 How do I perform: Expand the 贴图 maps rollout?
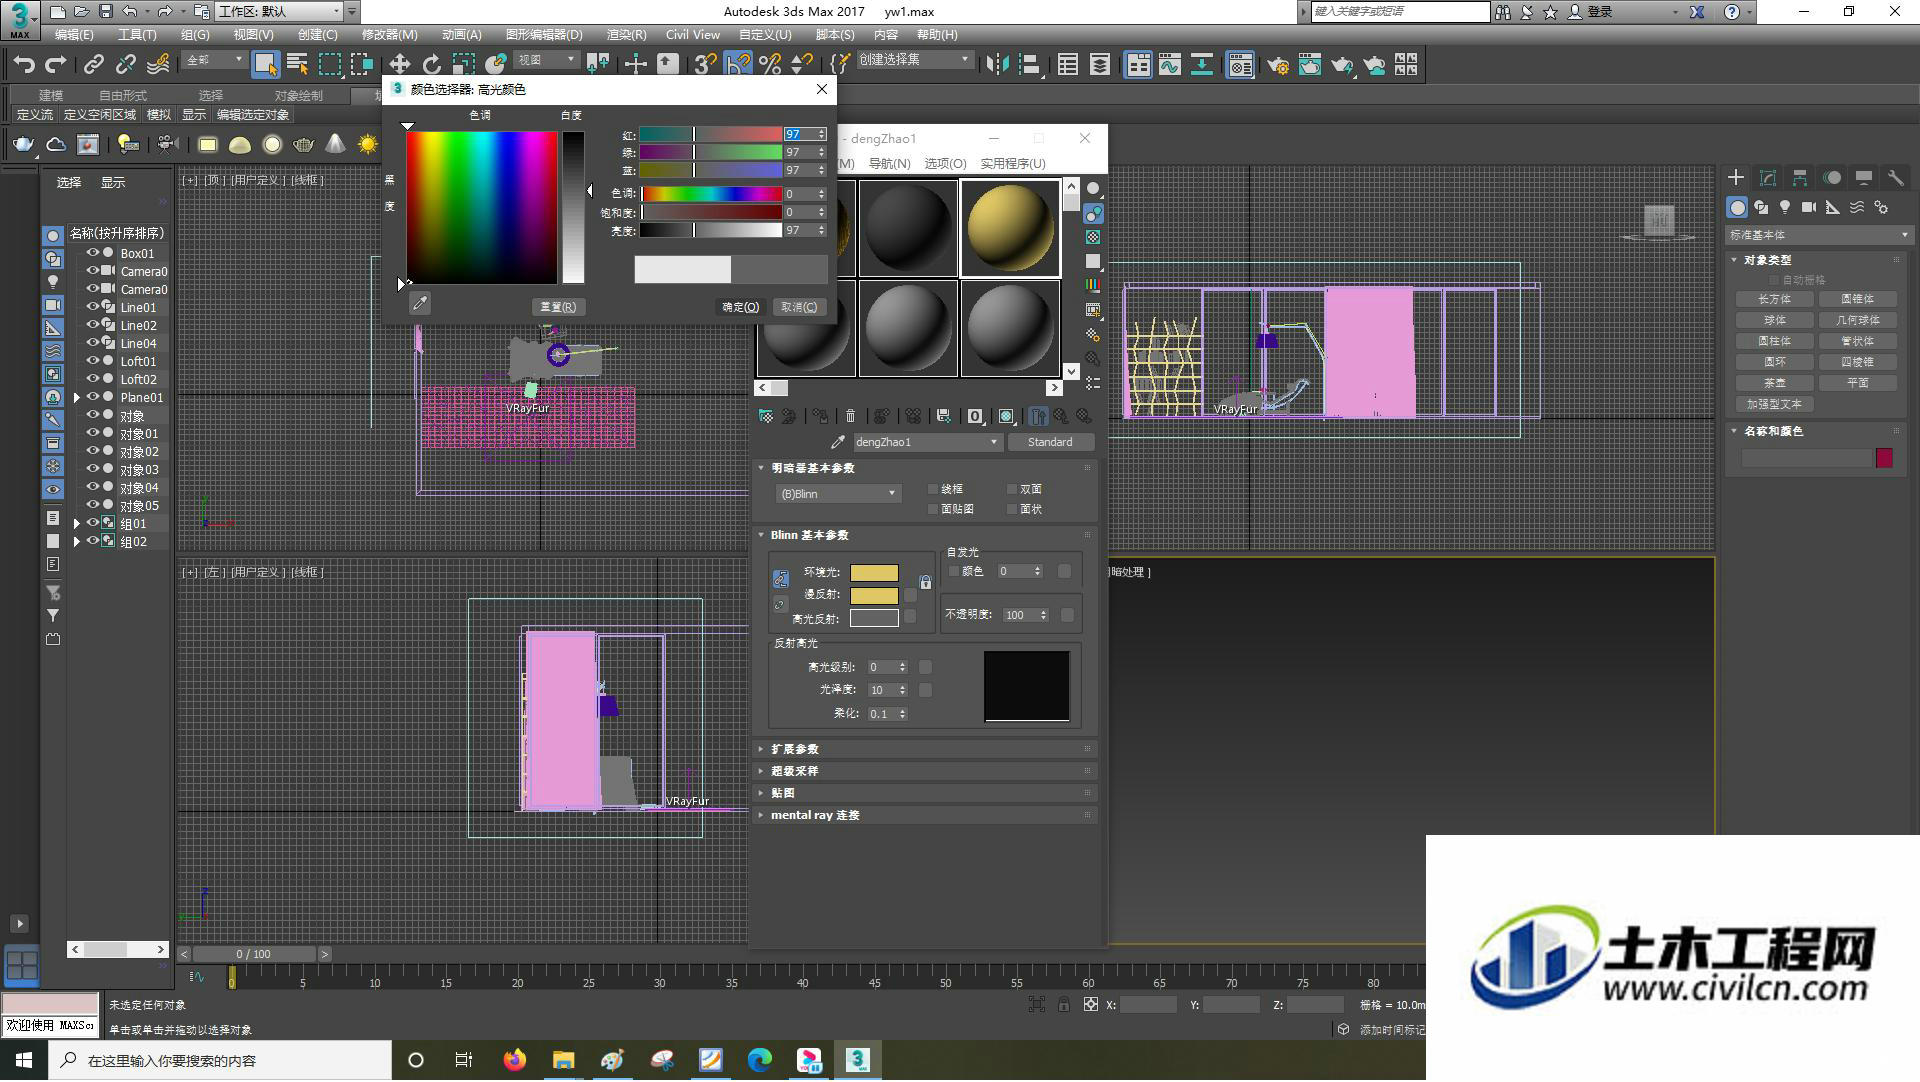(926, 793)
